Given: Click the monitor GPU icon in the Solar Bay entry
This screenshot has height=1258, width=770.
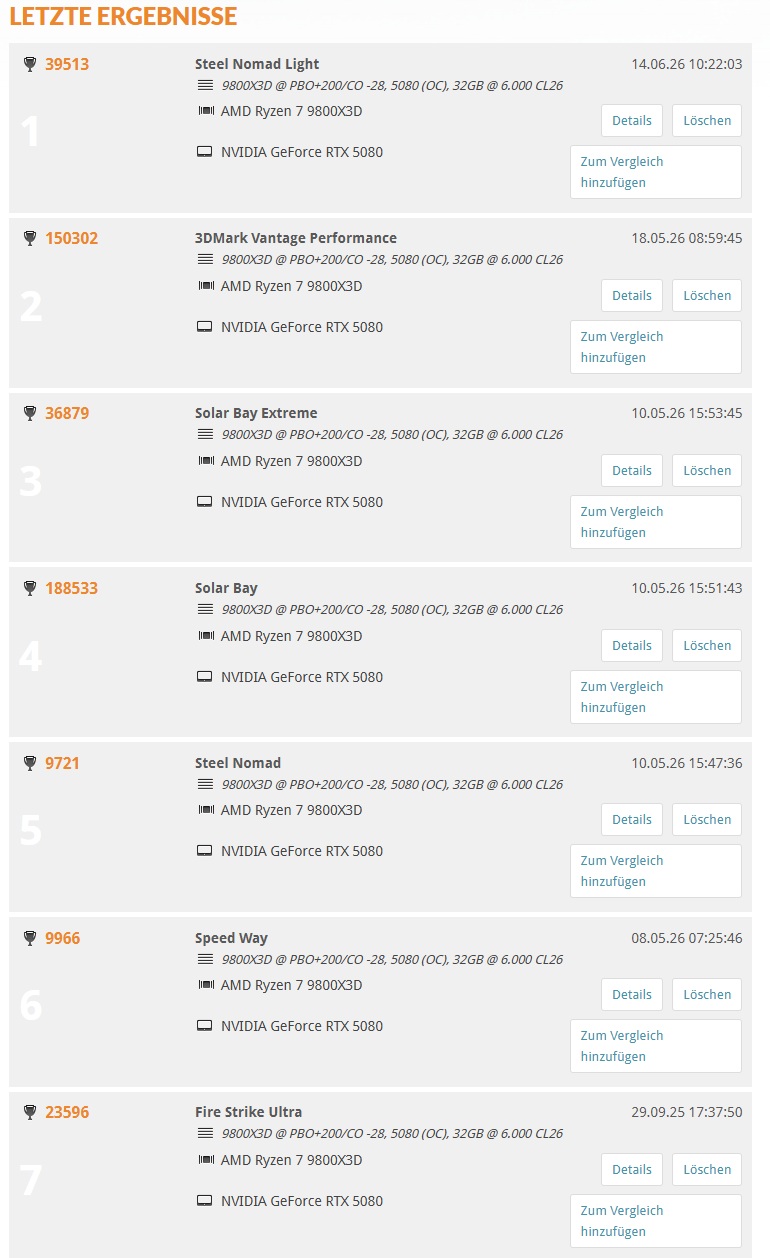Looking at the screenshot, I should tap(205, 677).
